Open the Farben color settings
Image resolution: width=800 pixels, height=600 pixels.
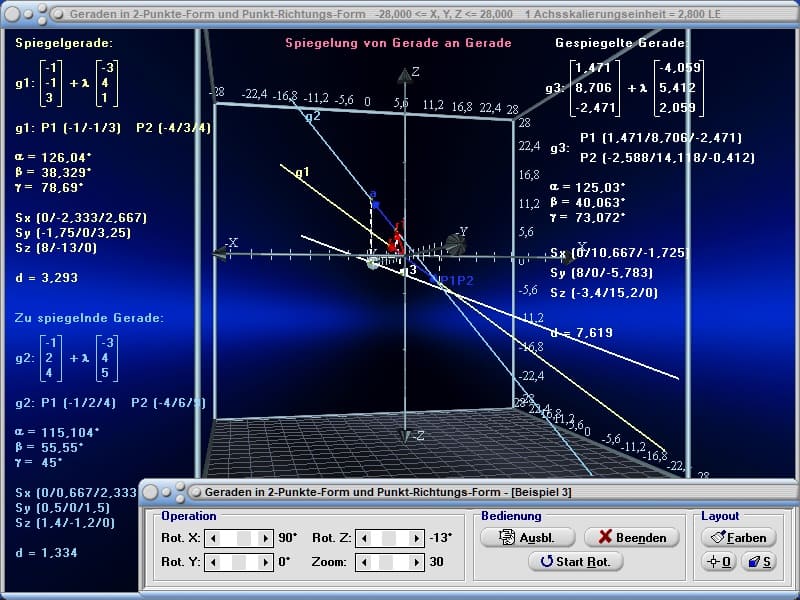[x=738, y=537]
